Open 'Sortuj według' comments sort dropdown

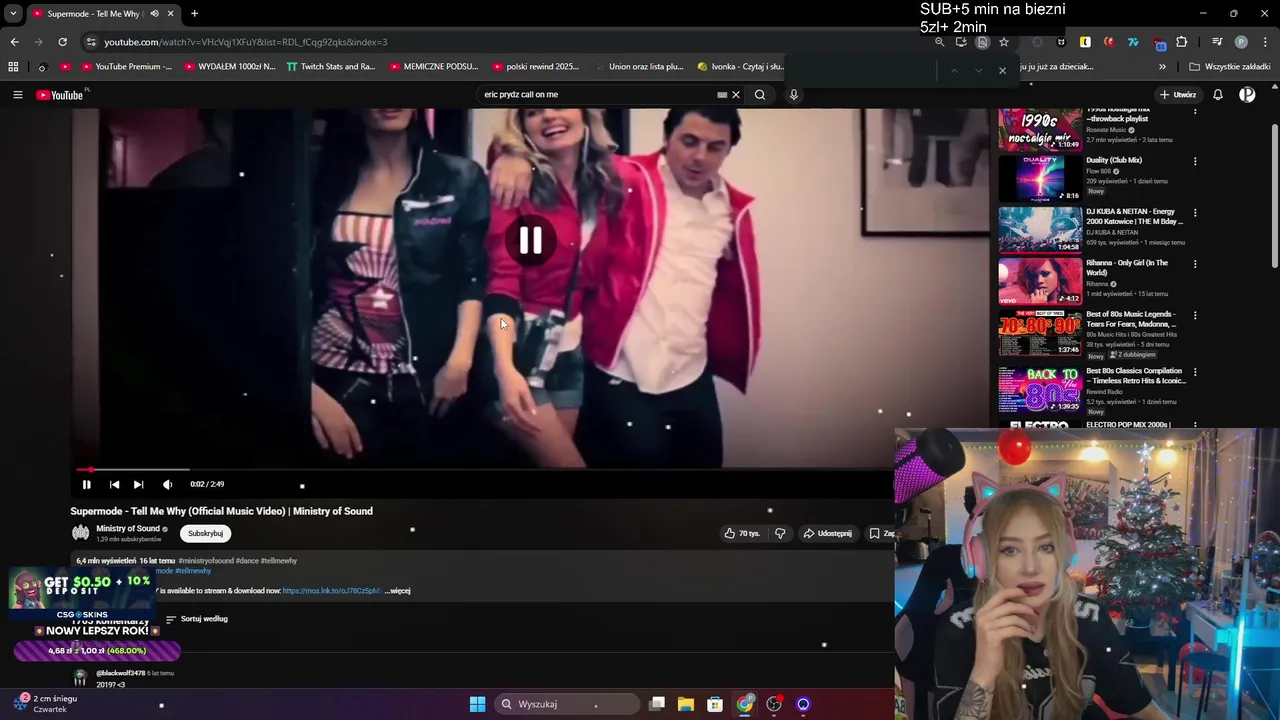click(x=197, y=619)
